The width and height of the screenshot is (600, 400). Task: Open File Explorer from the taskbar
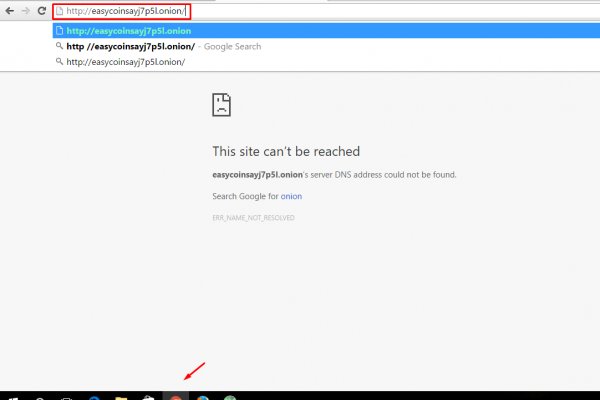pos(121,397)
